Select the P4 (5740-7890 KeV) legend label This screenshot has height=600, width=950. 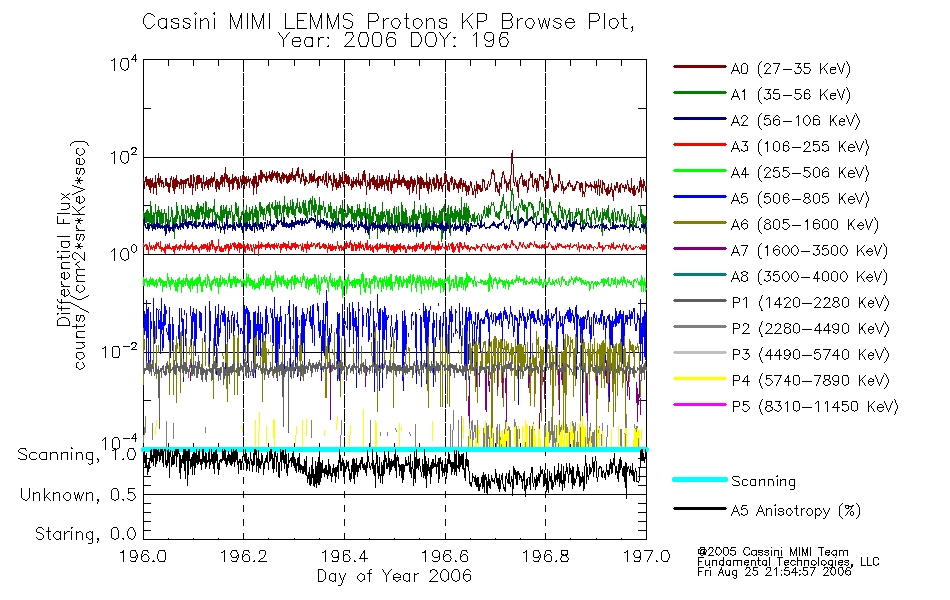[810, 381]
